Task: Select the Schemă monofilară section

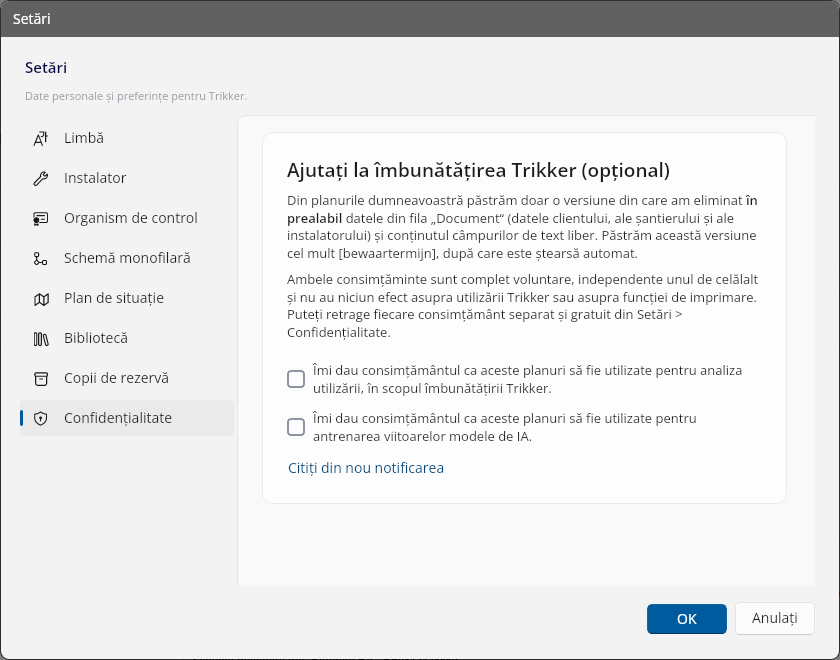Action: 127,258
